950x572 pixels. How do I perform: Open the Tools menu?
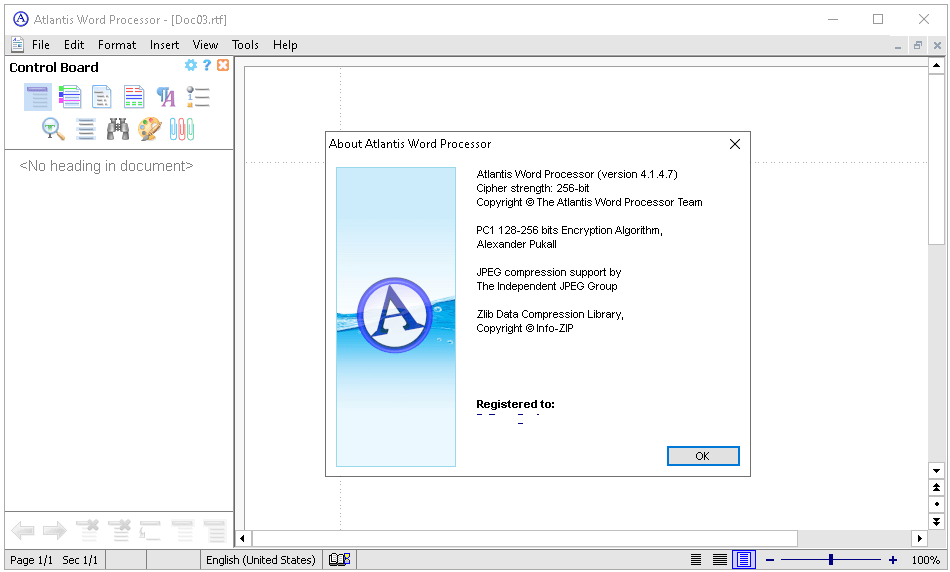point(245,45)
